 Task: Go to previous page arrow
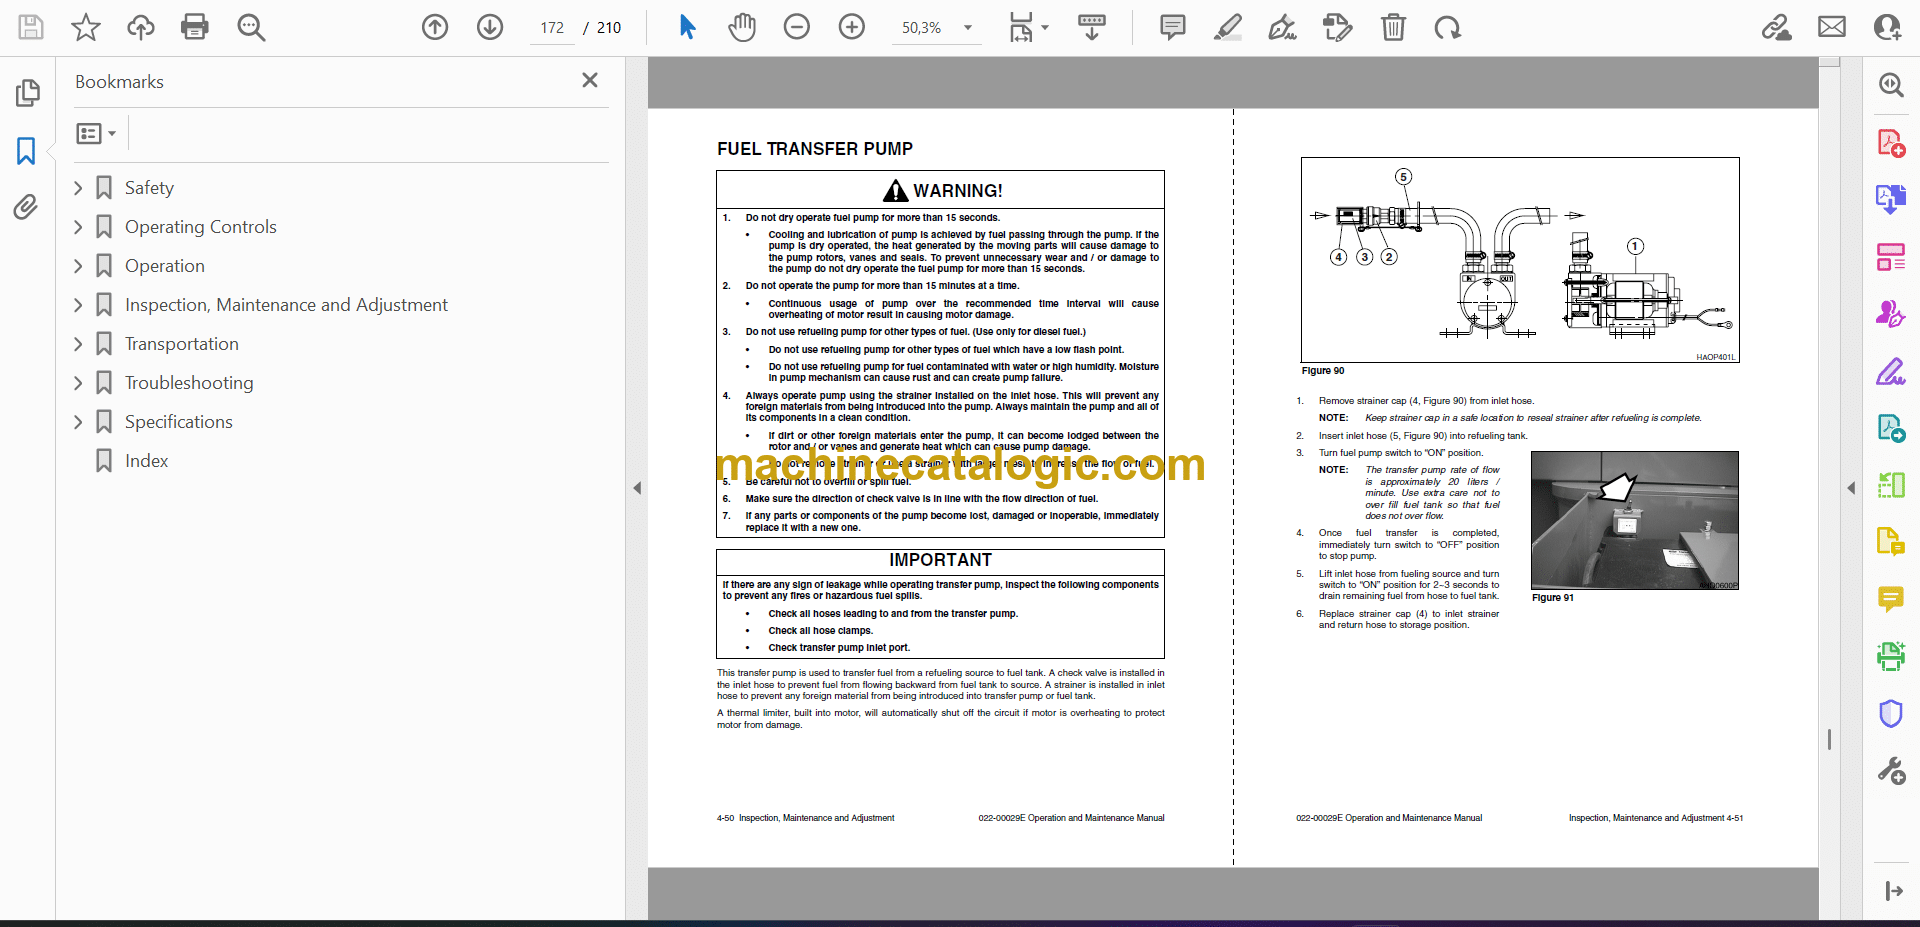click(x=435, y=27)
